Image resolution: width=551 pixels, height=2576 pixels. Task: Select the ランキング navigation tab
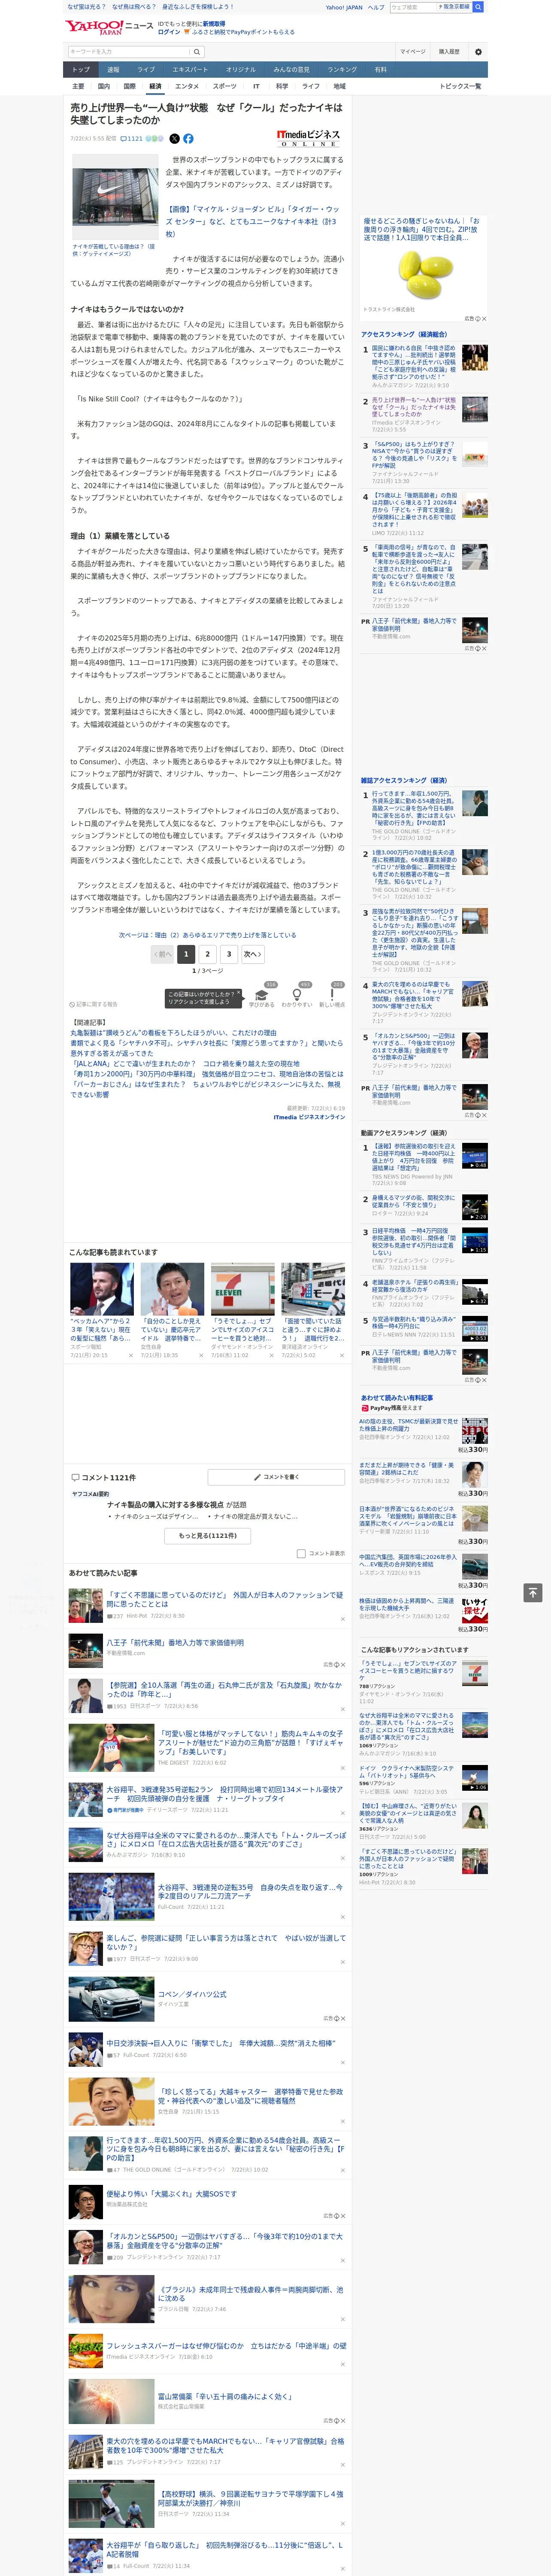(342, 70)
